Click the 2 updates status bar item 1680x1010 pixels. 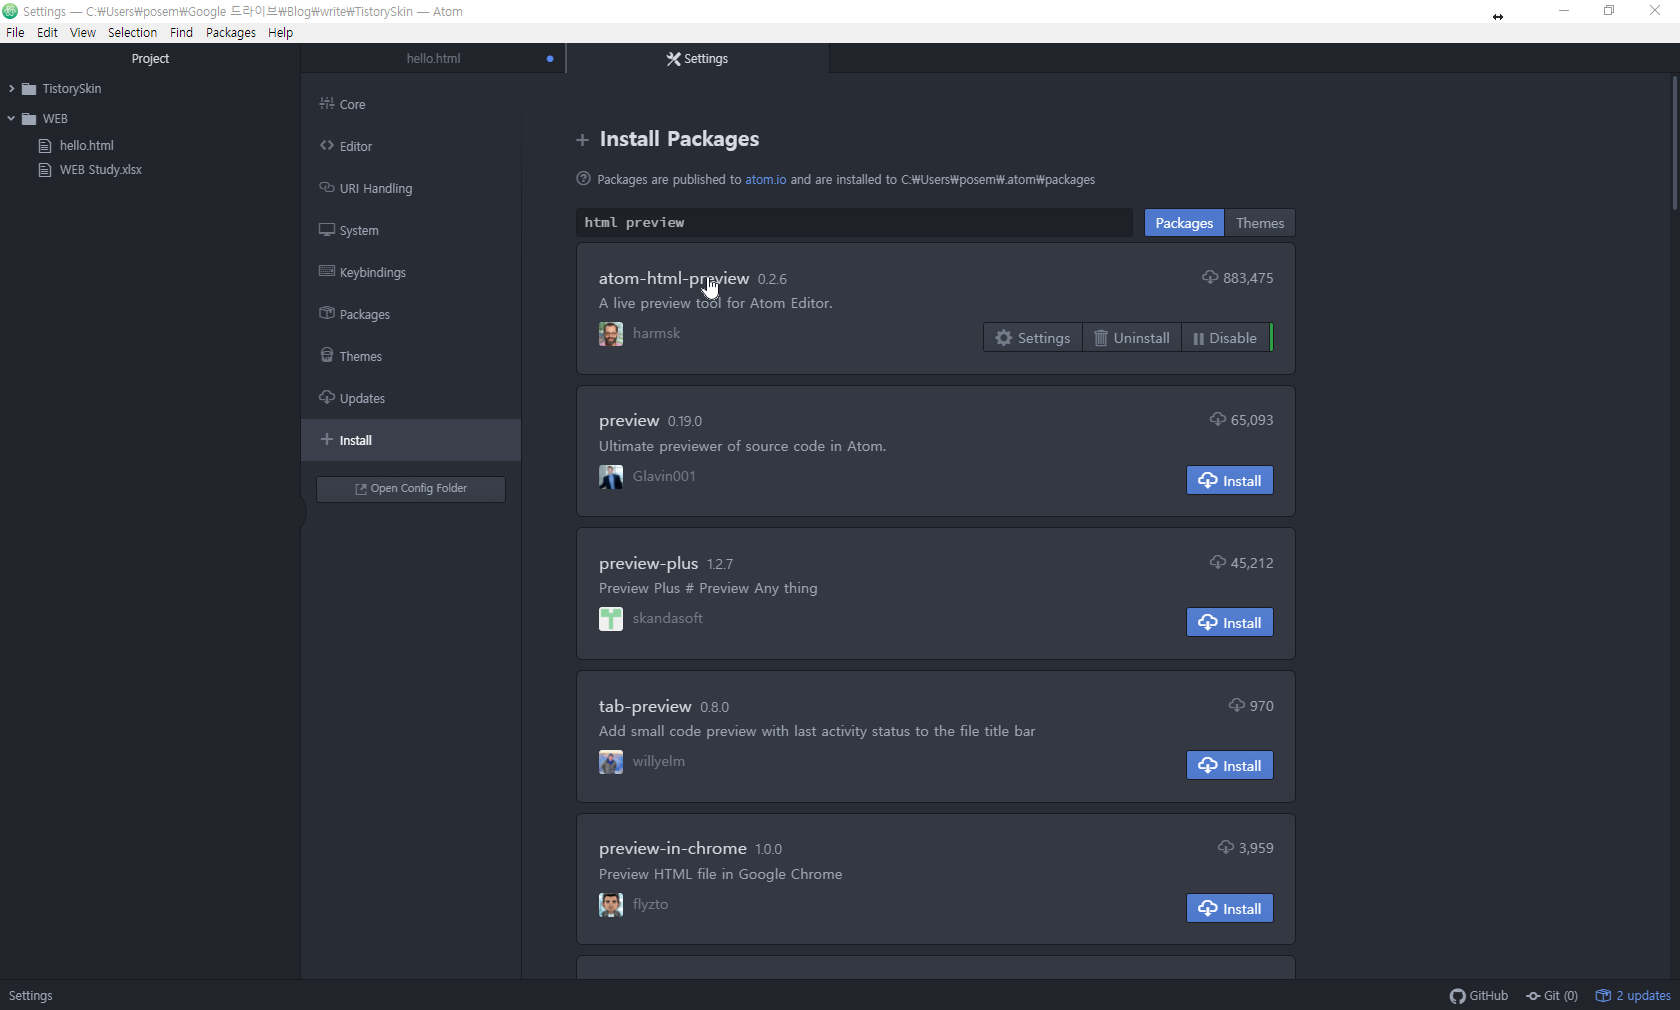[x=1633, y=996]
